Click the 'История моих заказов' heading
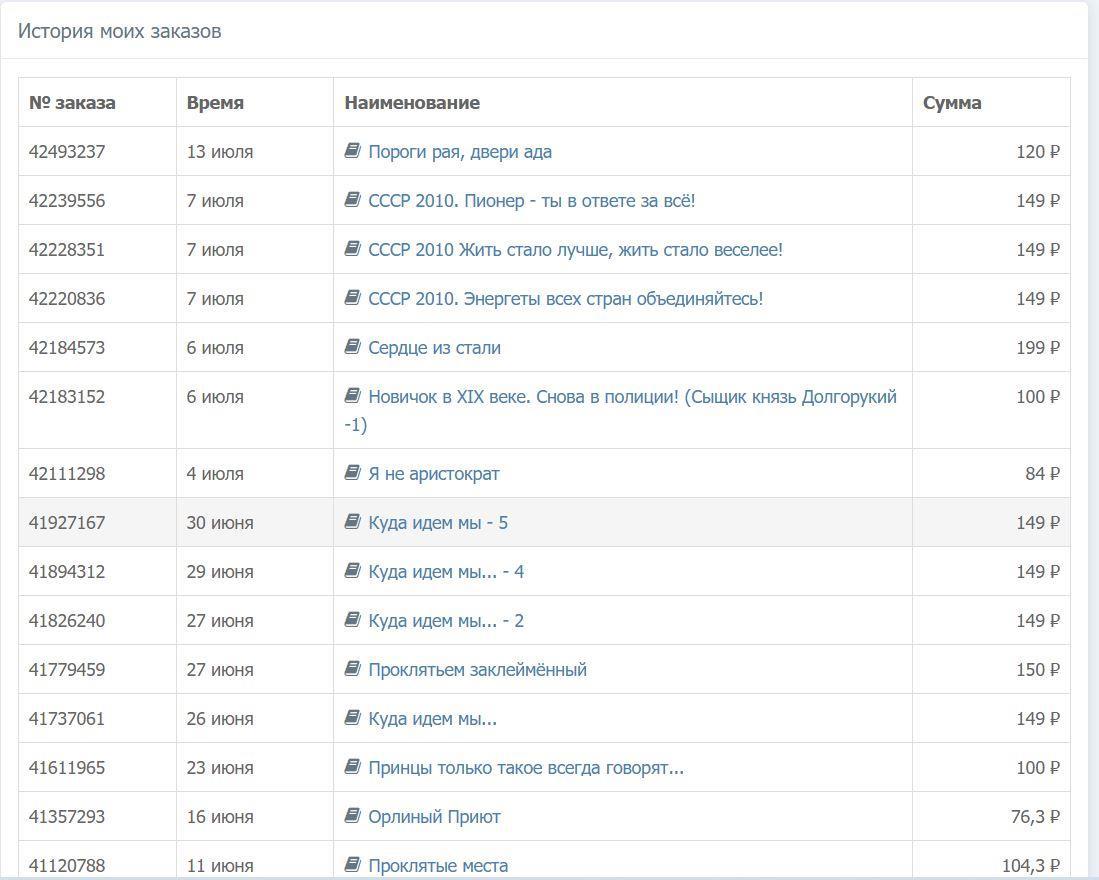The image size is (1099, 880). 120,31
